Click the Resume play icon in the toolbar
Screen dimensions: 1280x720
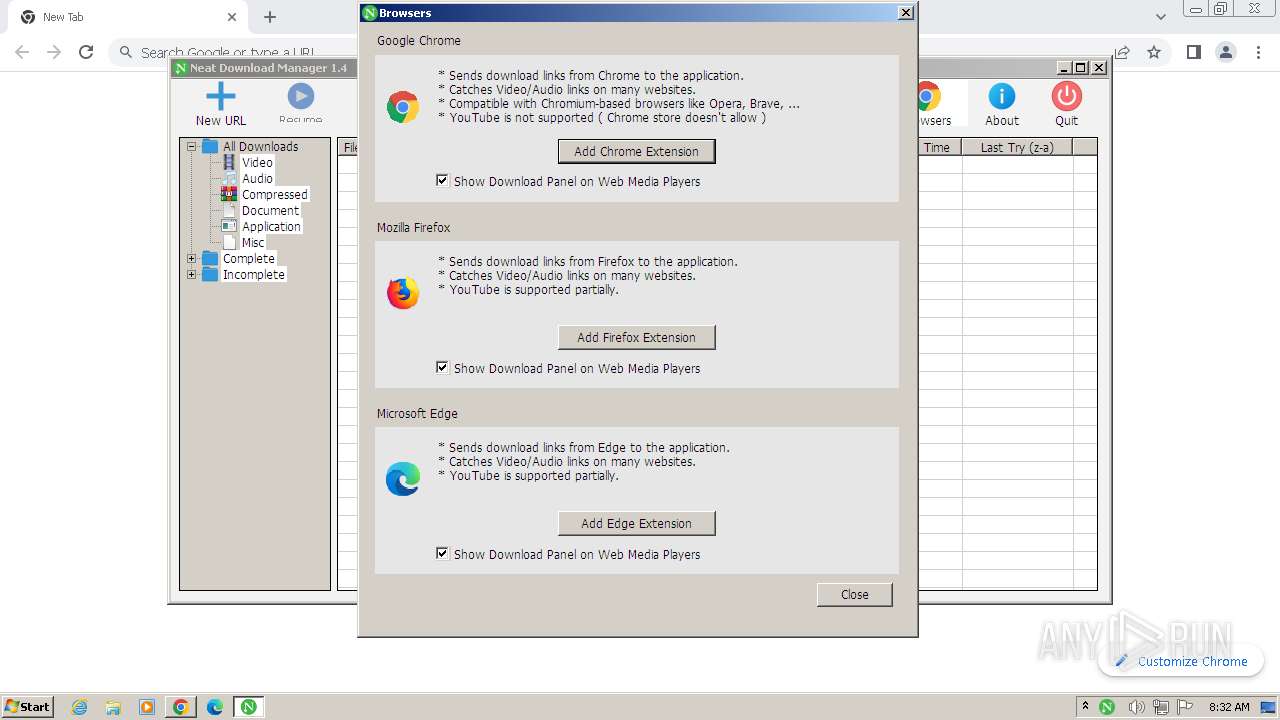(300, 96)
